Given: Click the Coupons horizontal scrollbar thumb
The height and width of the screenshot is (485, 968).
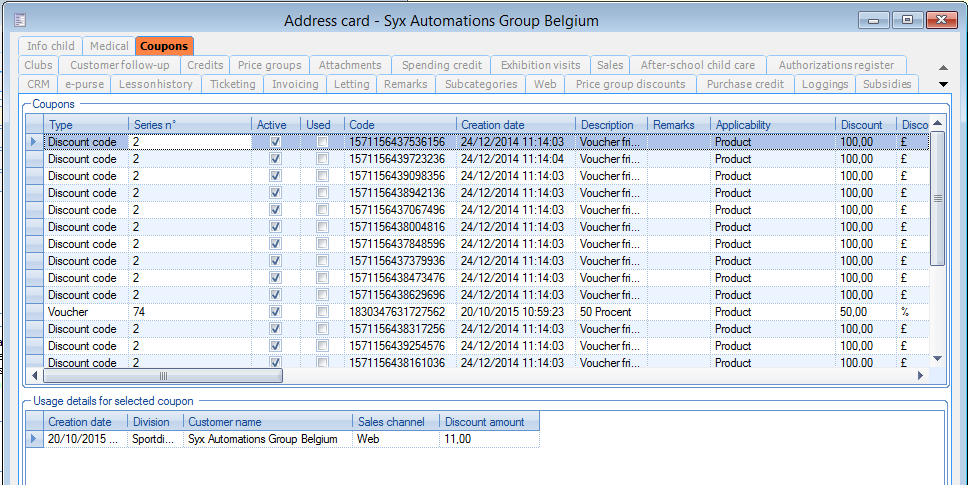Looking at the screenshot, I should point(163,376).
